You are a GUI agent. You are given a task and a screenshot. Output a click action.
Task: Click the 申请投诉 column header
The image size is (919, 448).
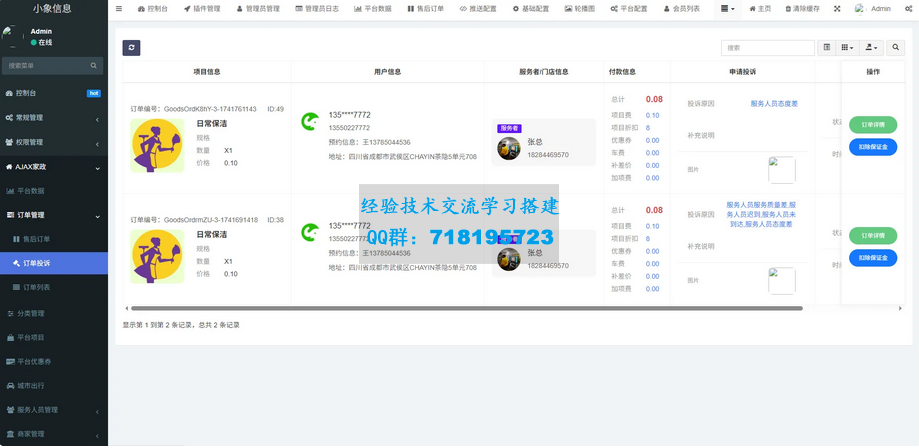click(x=743, y=72)
